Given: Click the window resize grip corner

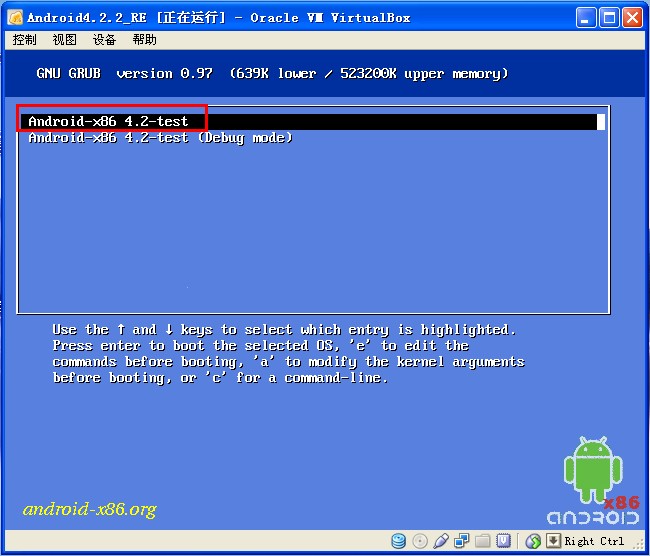Looking at the screenshot, I should coord(639,545).
